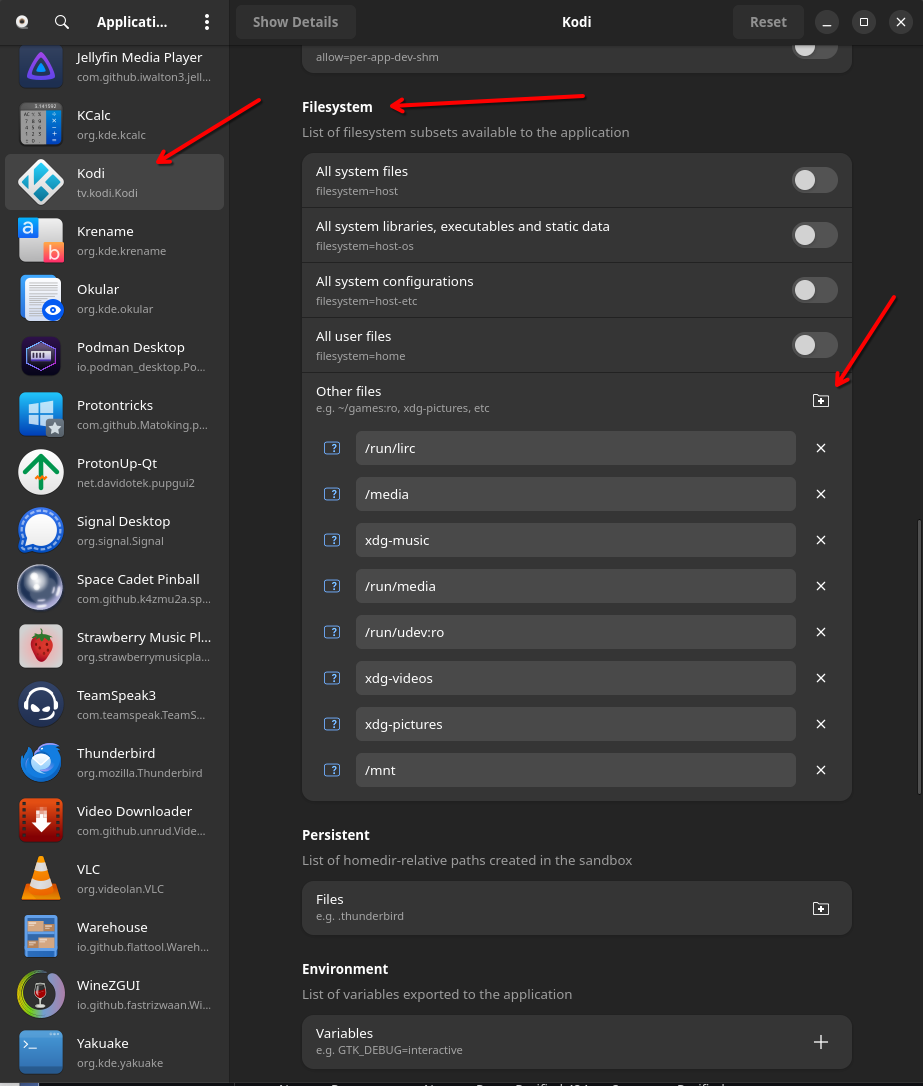Select Signal Desktop app entry
The image size is (923, 1086).
[114, 531]
